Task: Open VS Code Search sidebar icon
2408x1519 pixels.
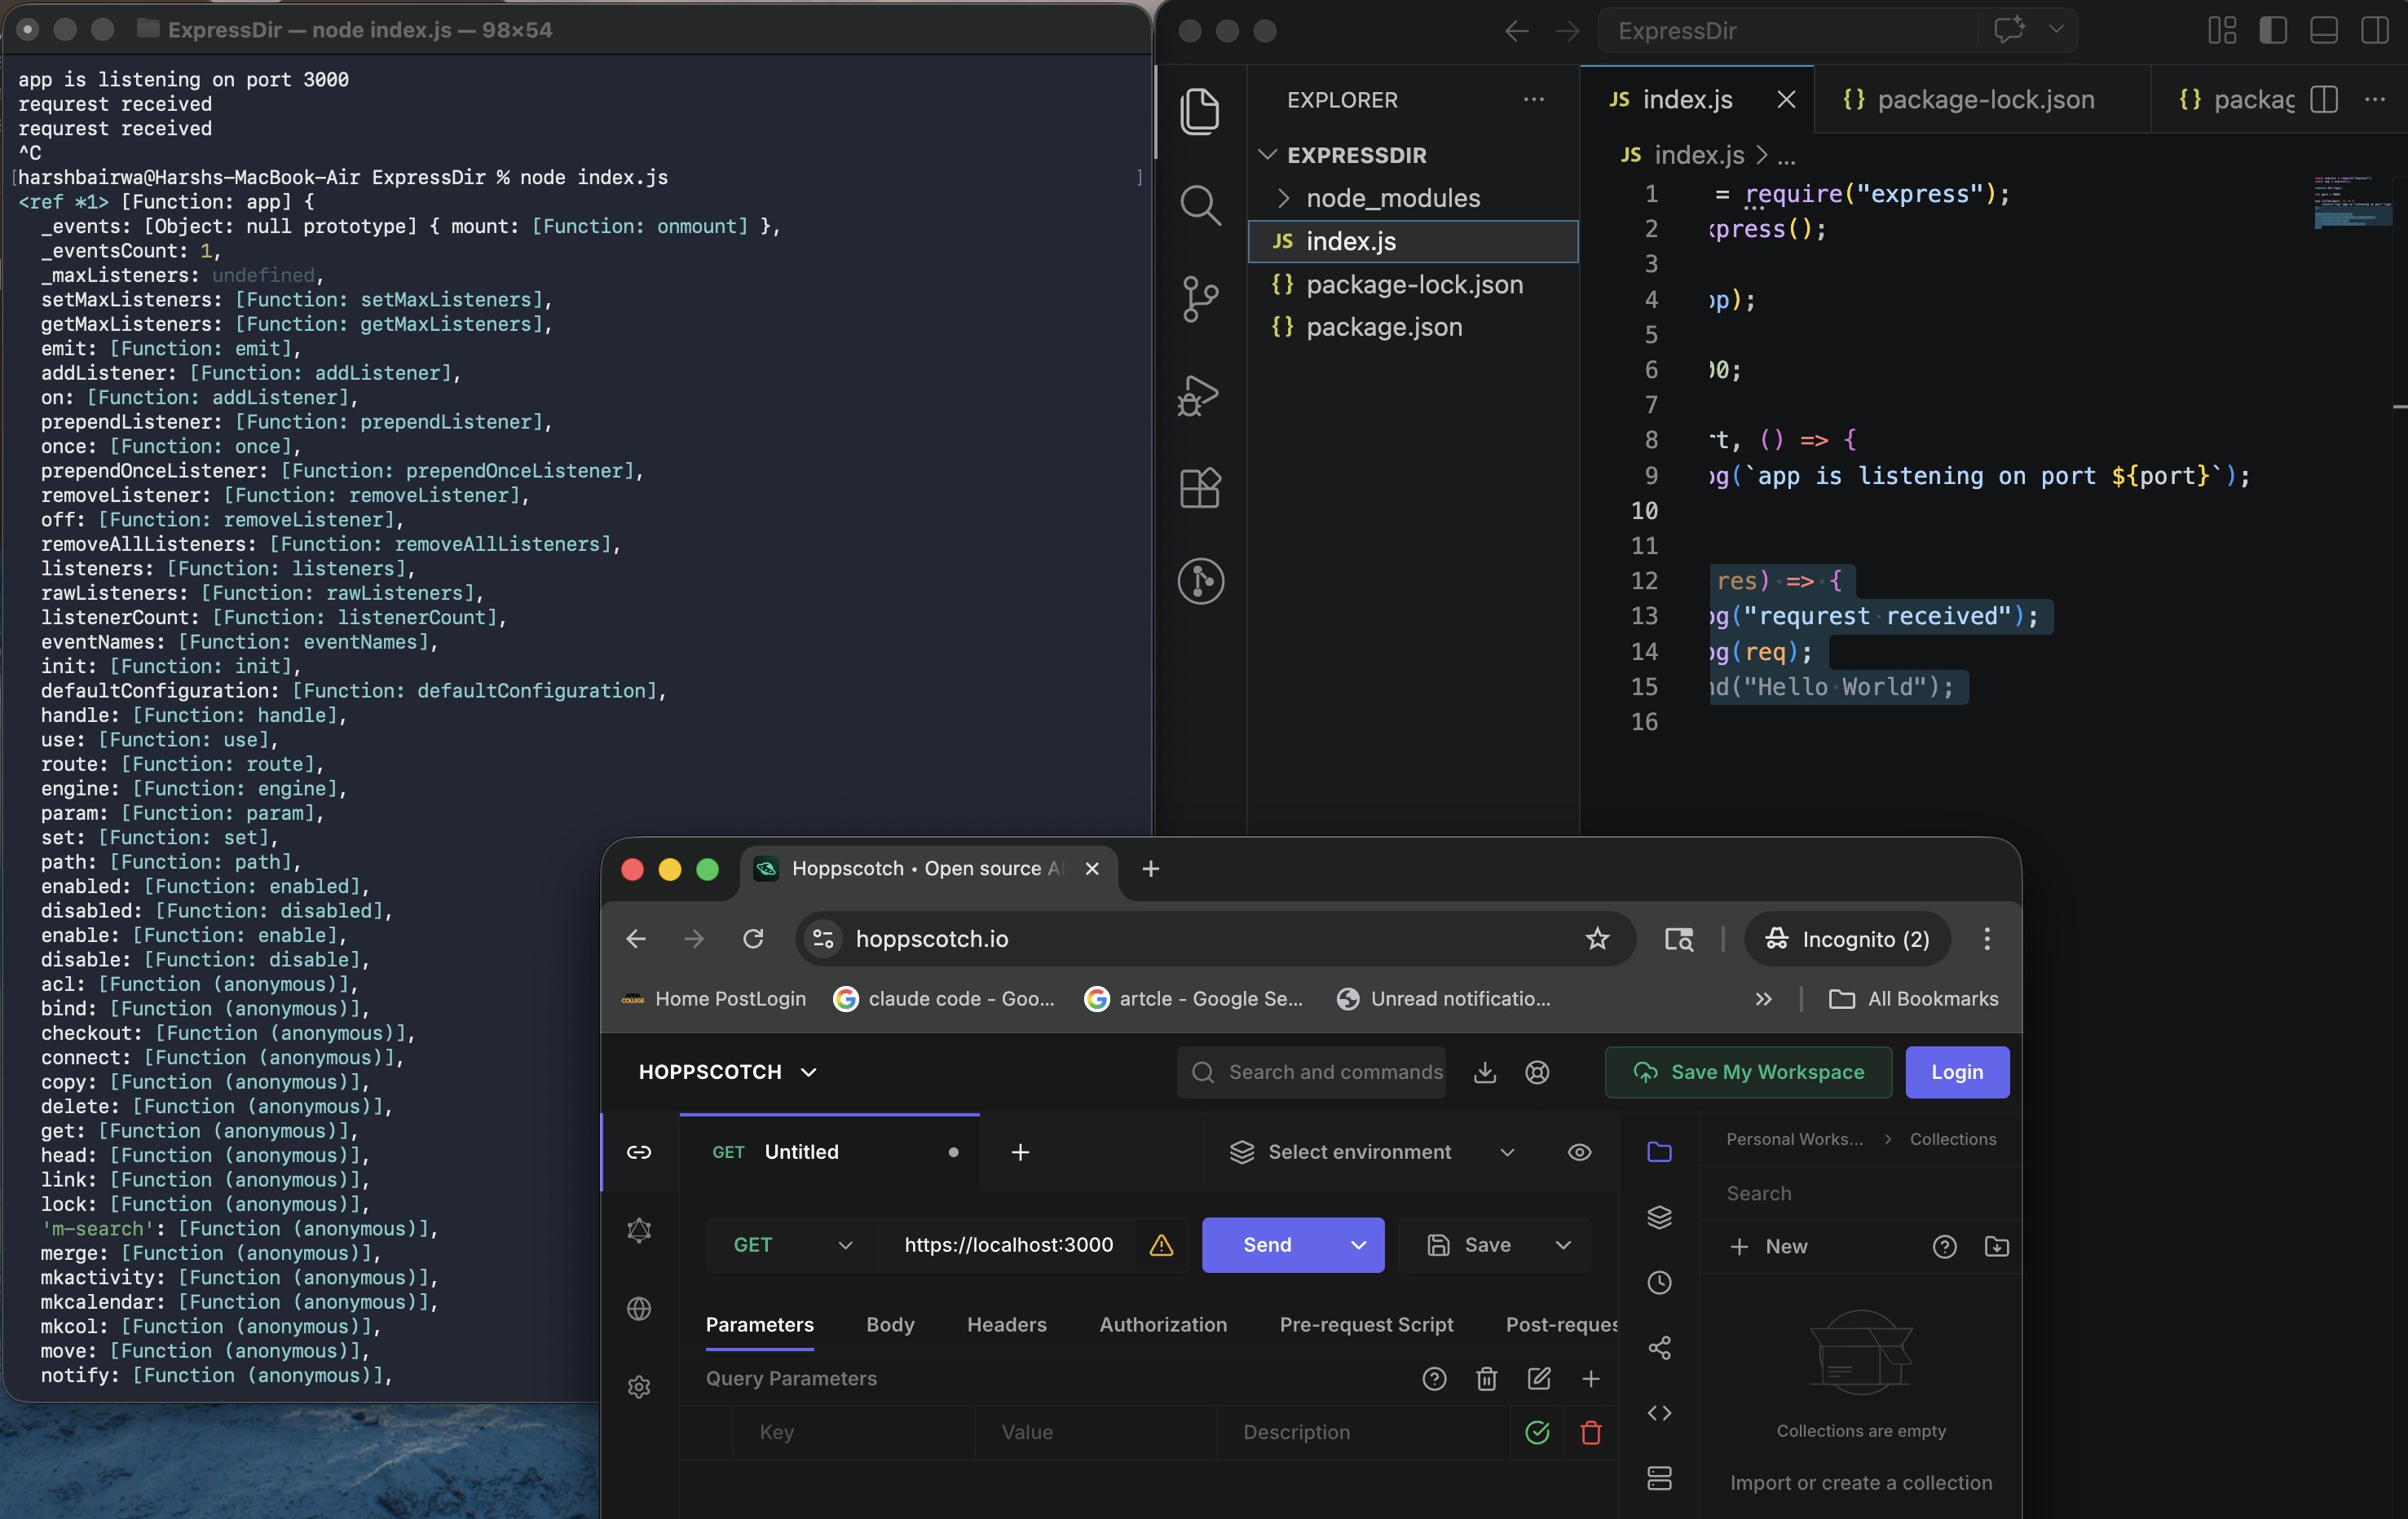Action: tap(1200, 206)
